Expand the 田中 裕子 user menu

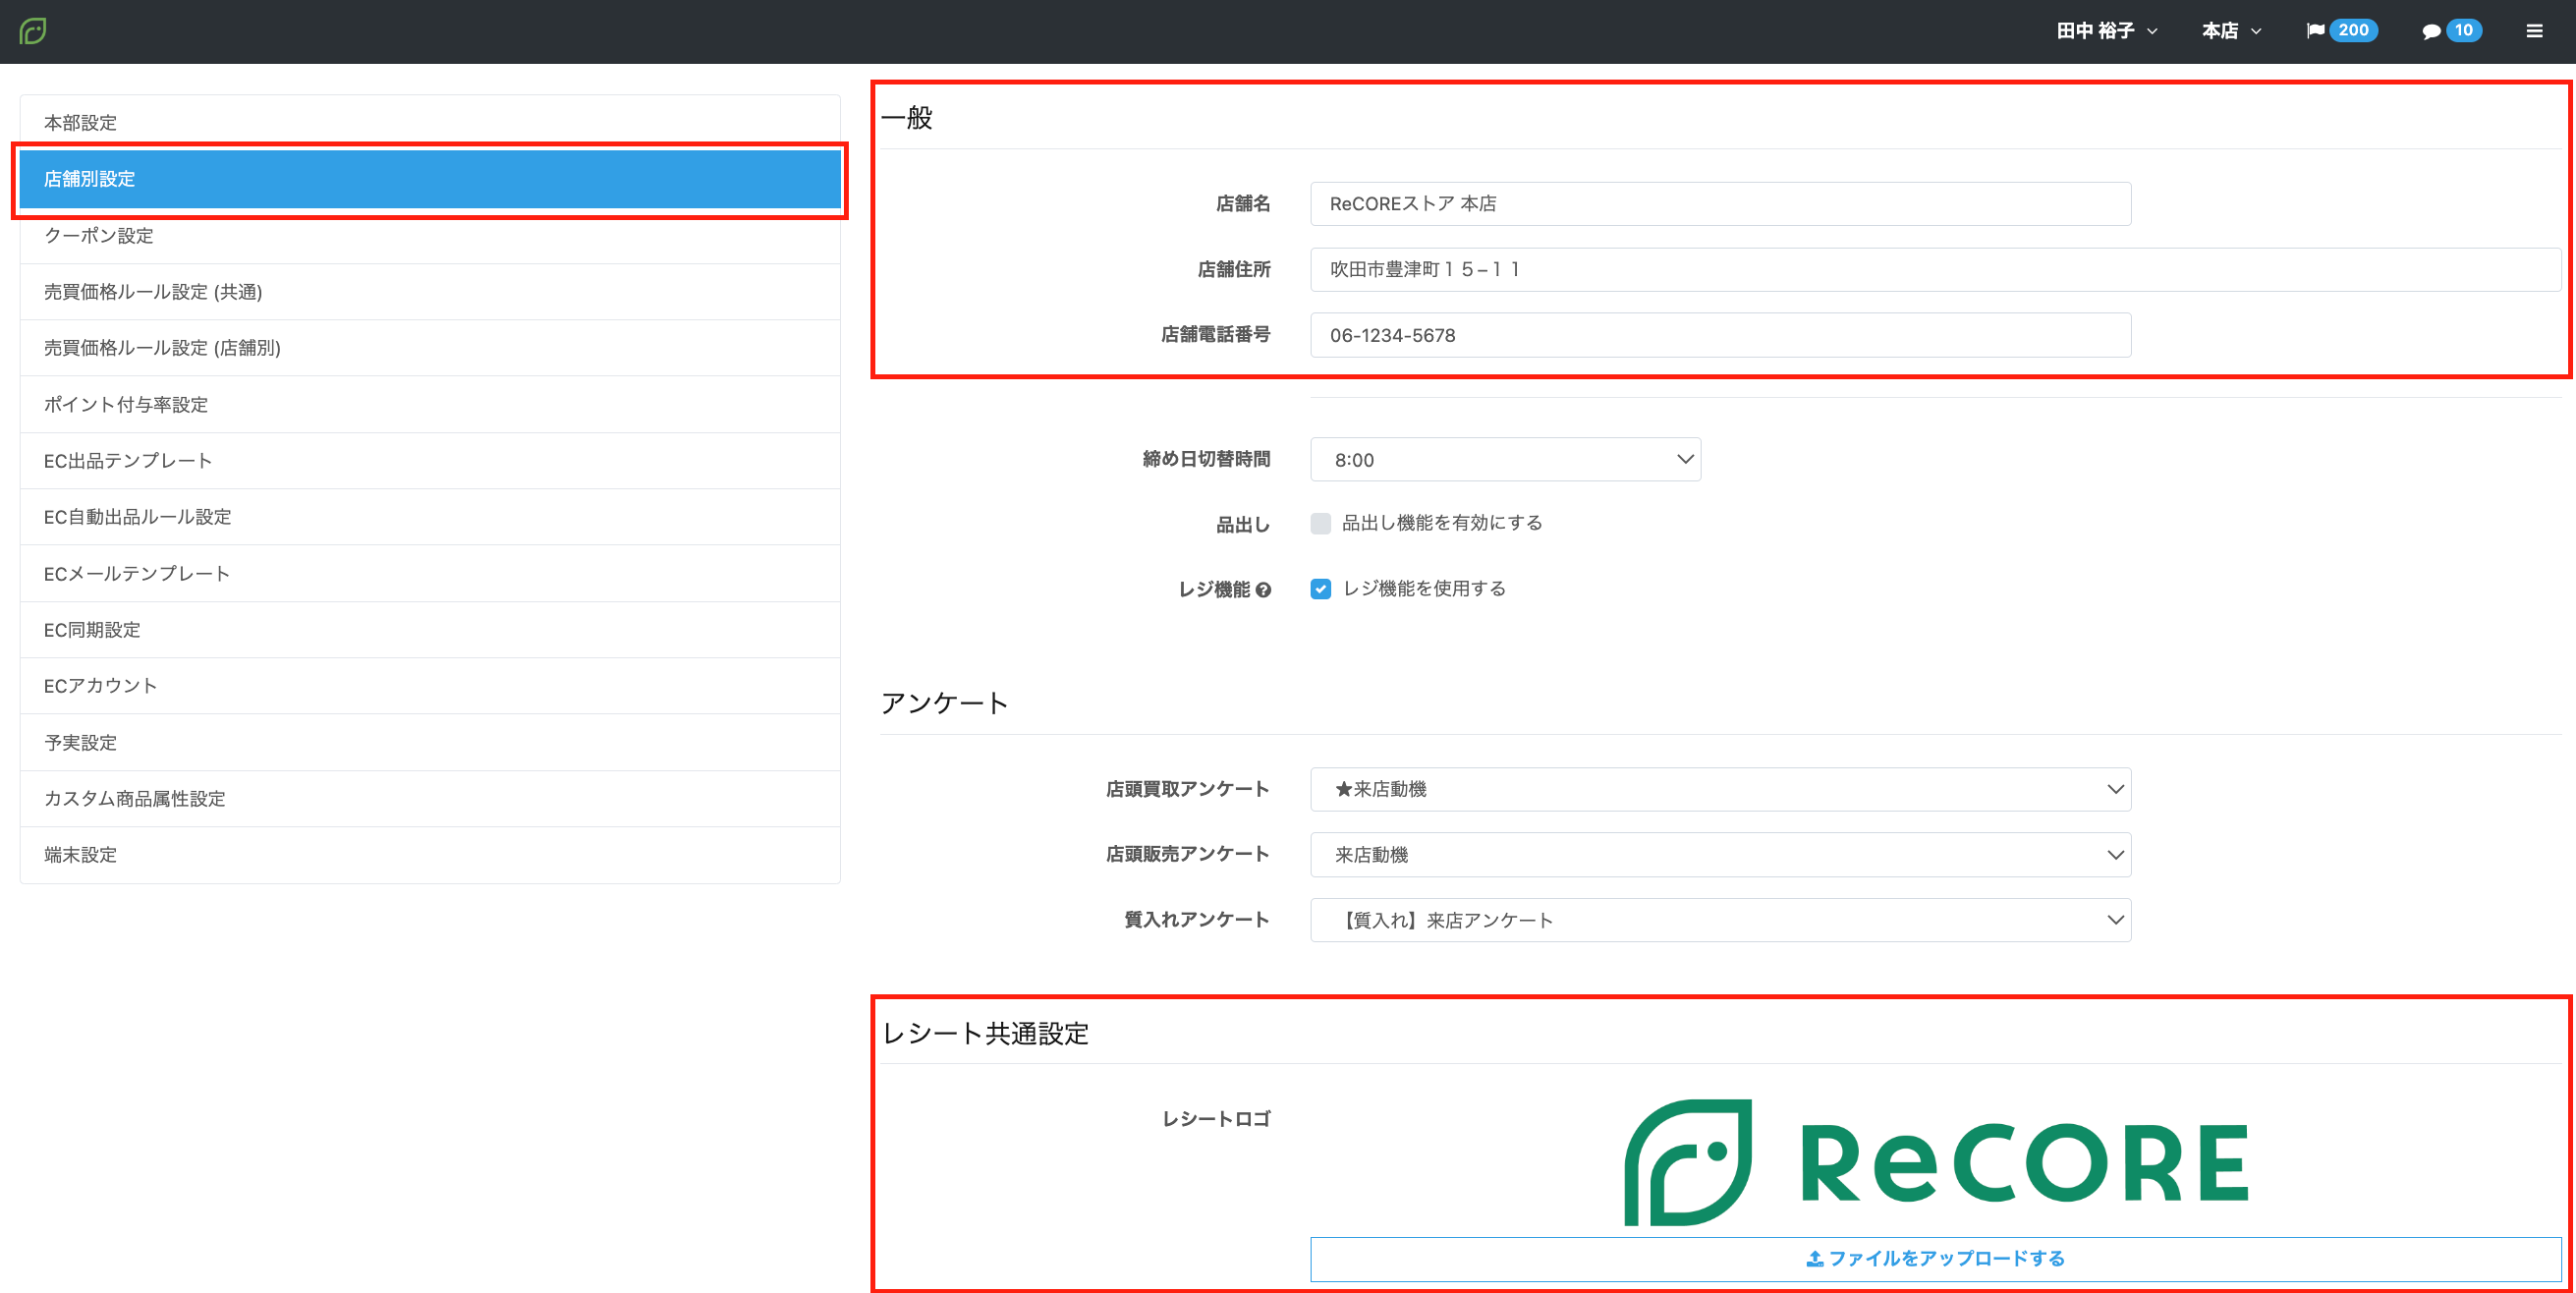point(2106,31)
